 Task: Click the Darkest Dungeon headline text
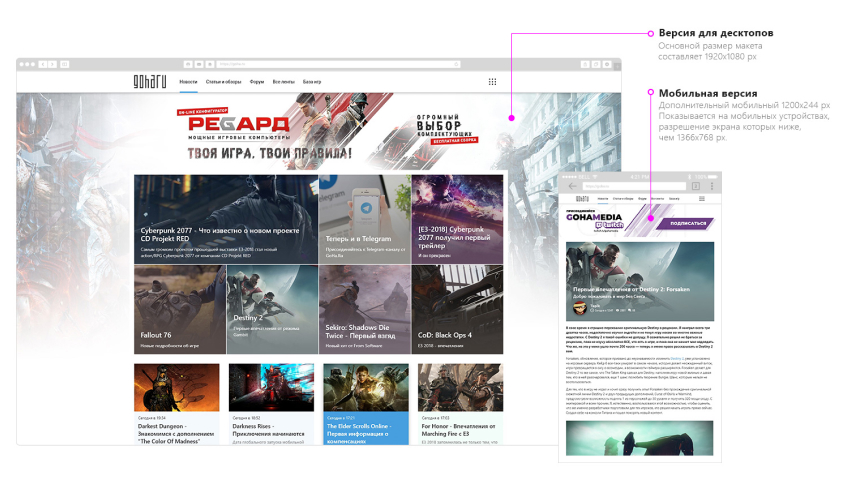tap(176, 434)
